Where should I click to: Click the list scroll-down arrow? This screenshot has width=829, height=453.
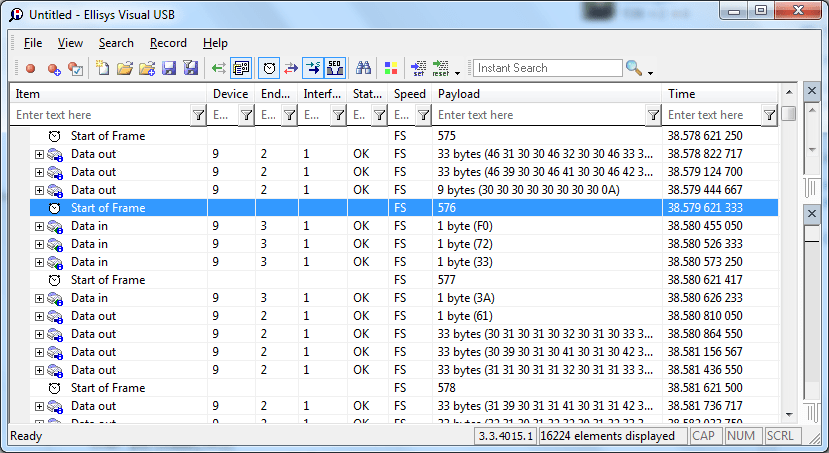click(x=789, y=415)
